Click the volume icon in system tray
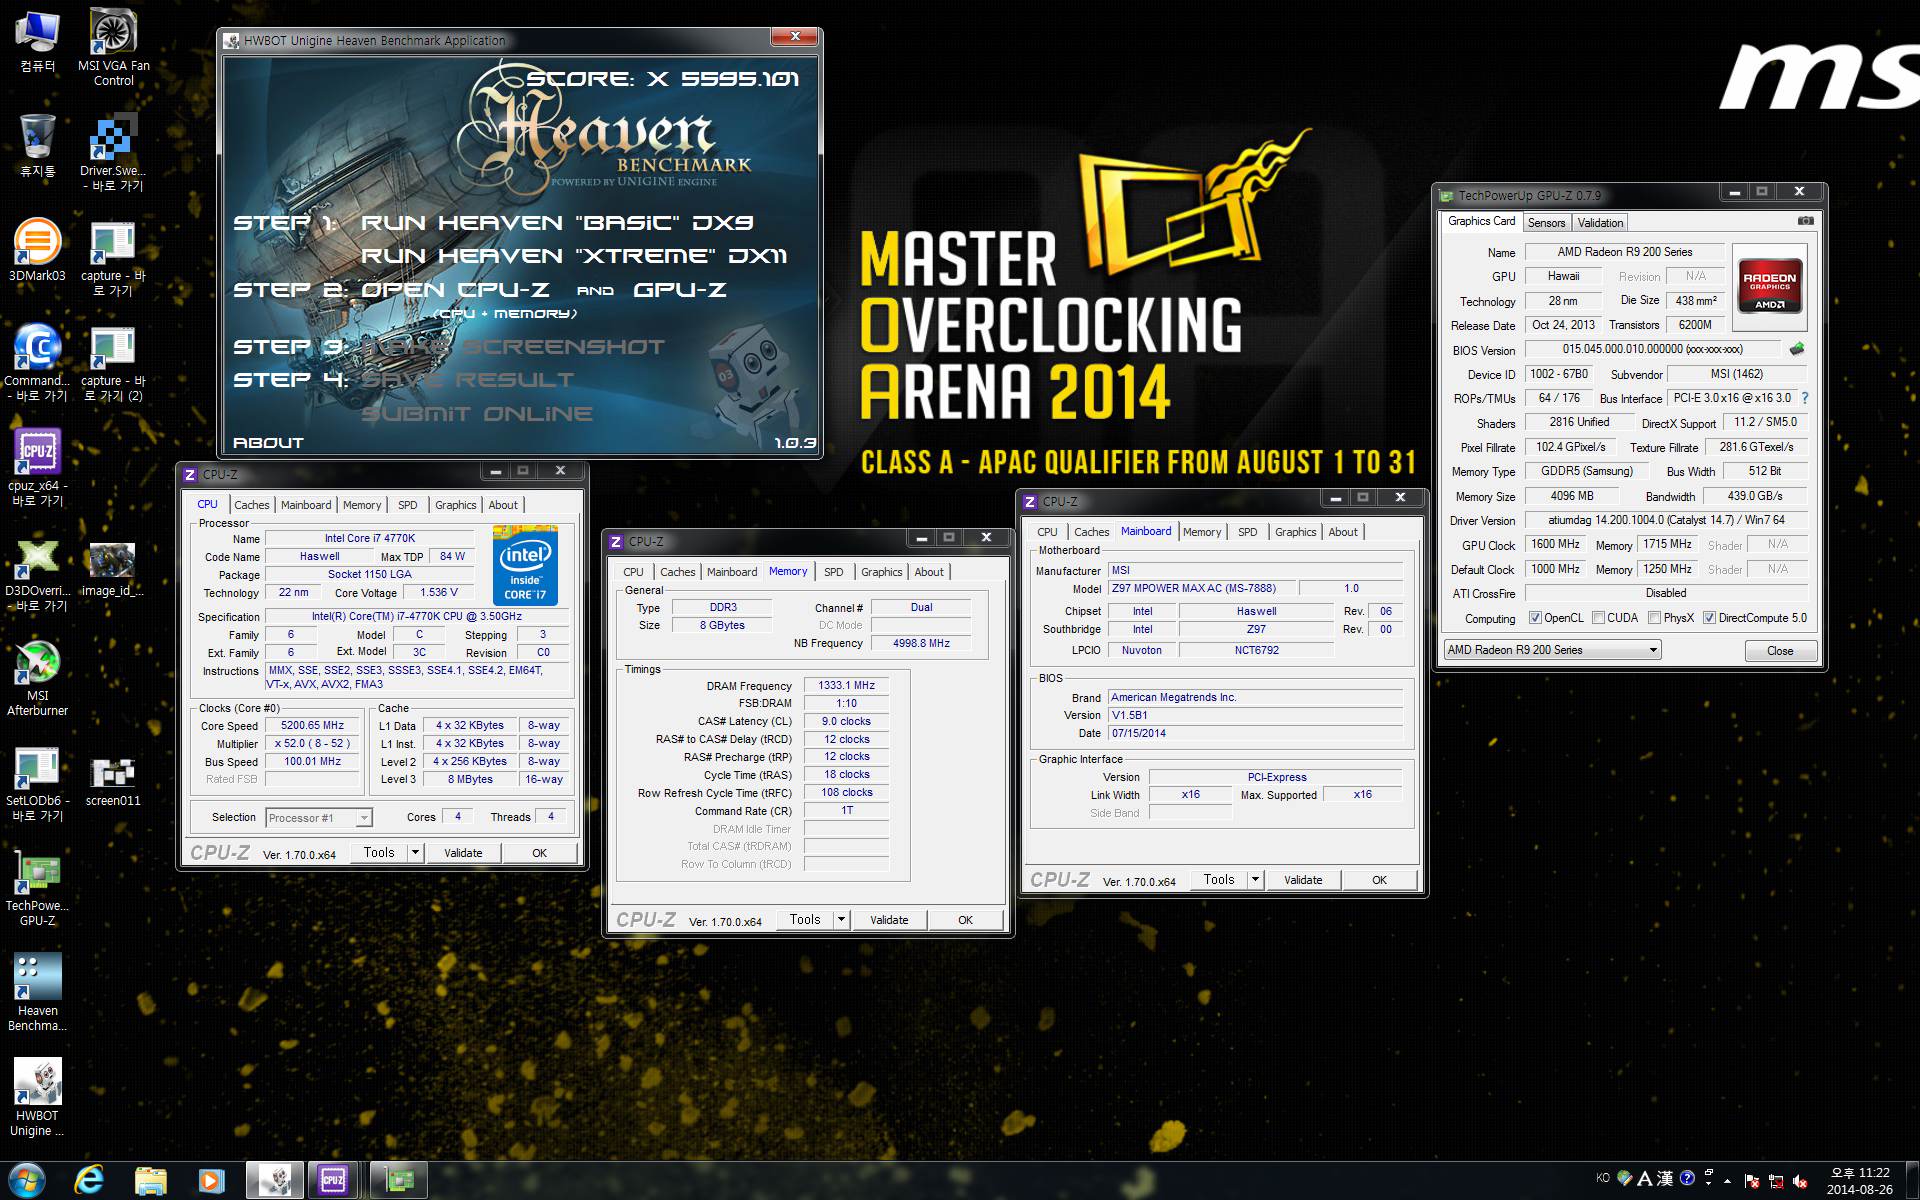 pos(1800,1181)
